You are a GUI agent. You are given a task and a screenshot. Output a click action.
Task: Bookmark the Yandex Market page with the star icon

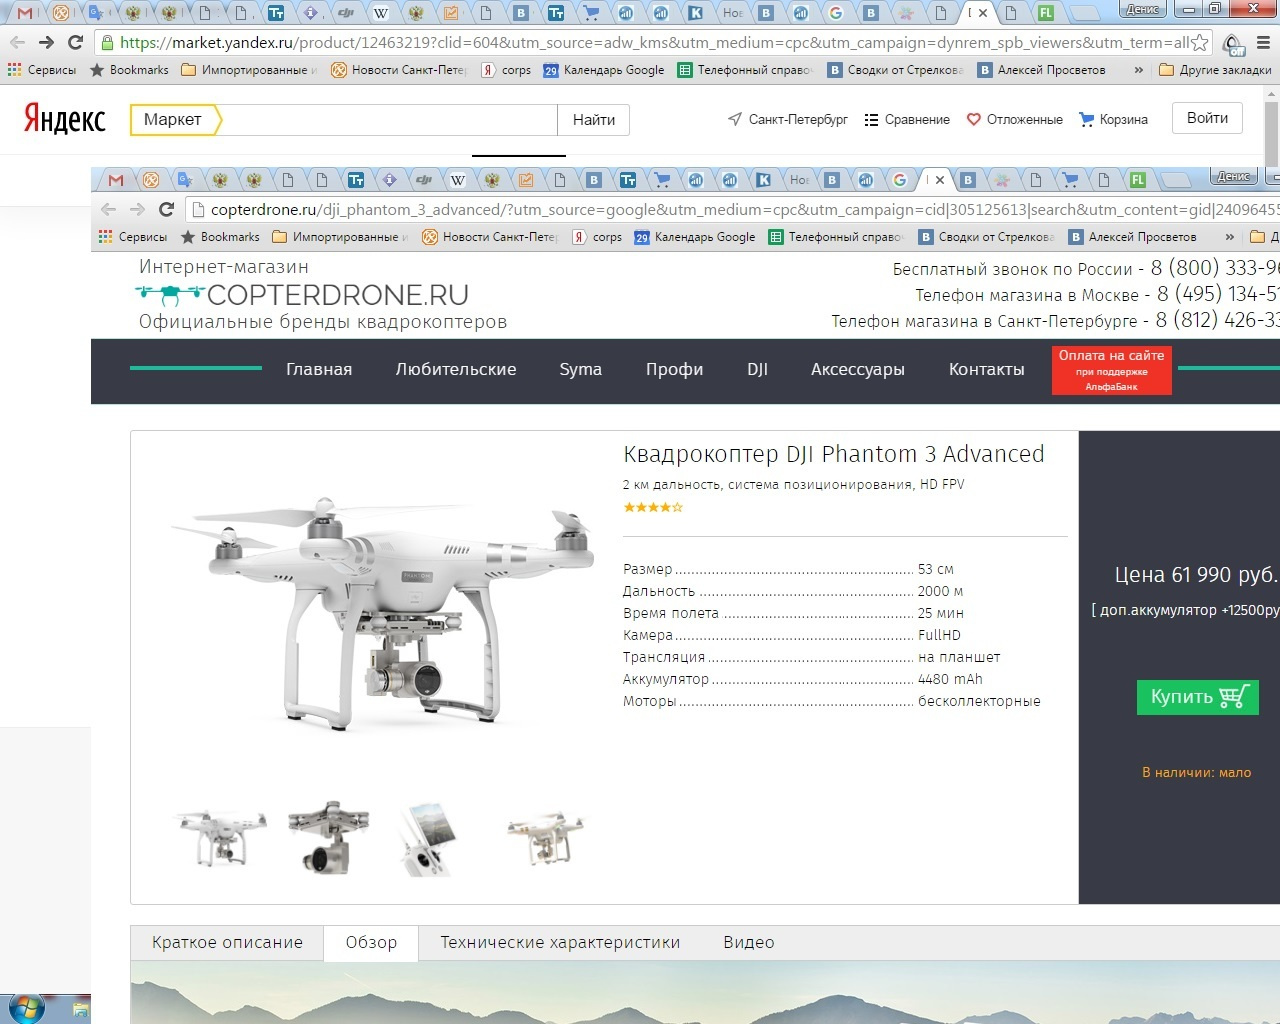click(x=1199, y=43)
